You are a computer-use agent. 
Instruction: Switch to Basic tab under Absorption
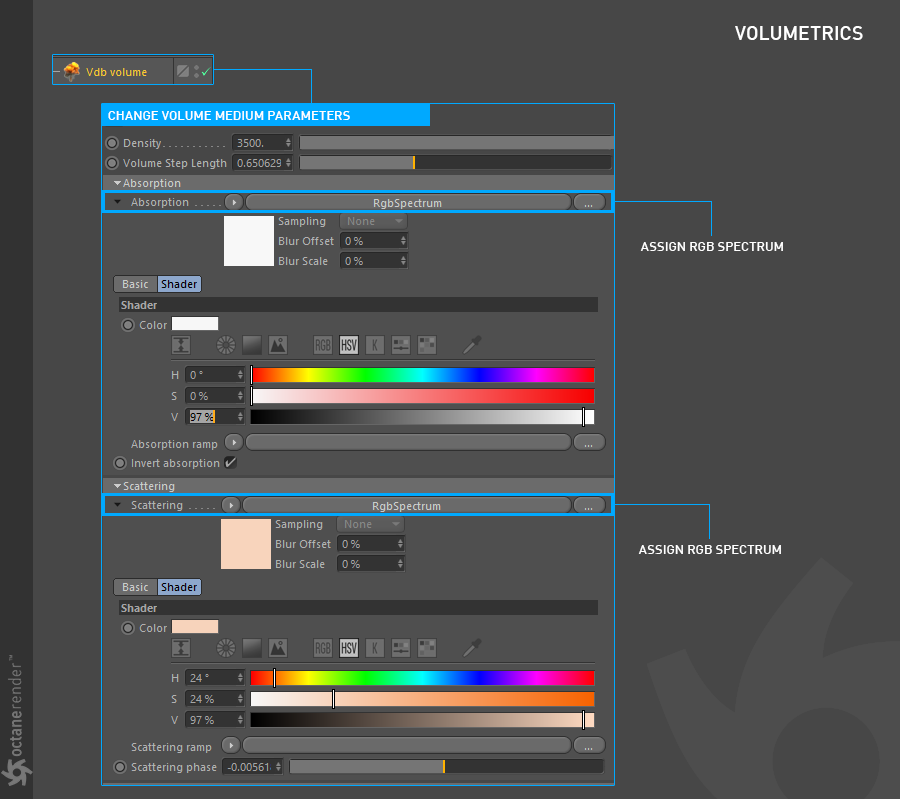pos(135,284)
